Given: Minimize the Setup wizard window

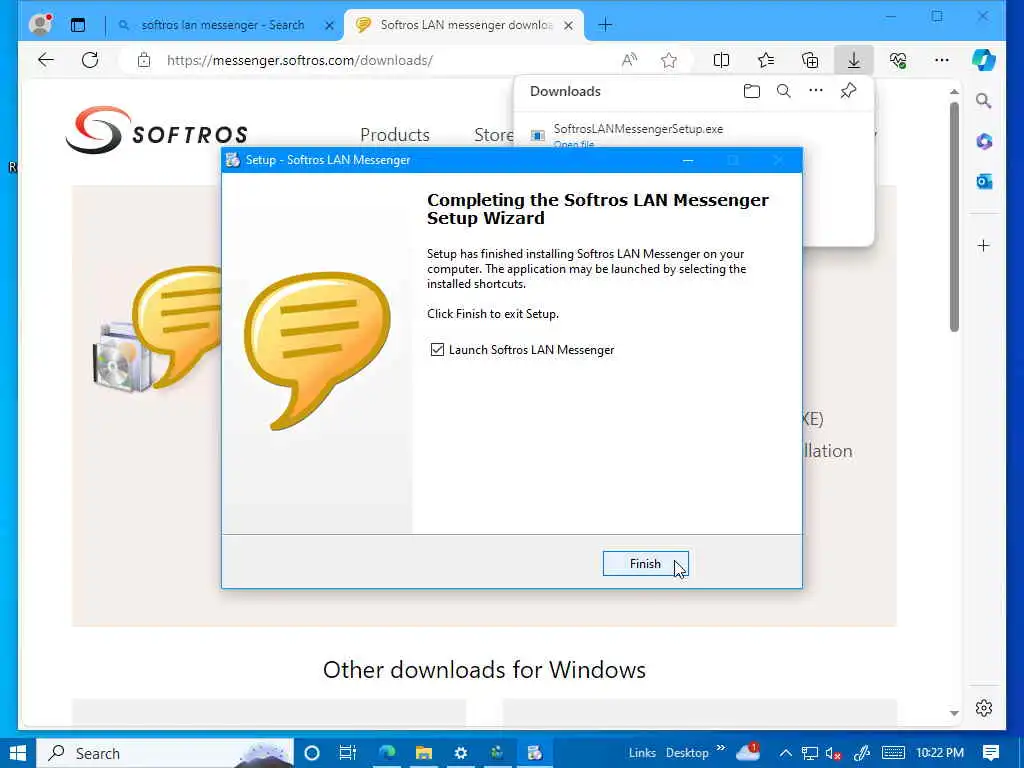Looking at the screenshot, I should click(x=688, y=160).
